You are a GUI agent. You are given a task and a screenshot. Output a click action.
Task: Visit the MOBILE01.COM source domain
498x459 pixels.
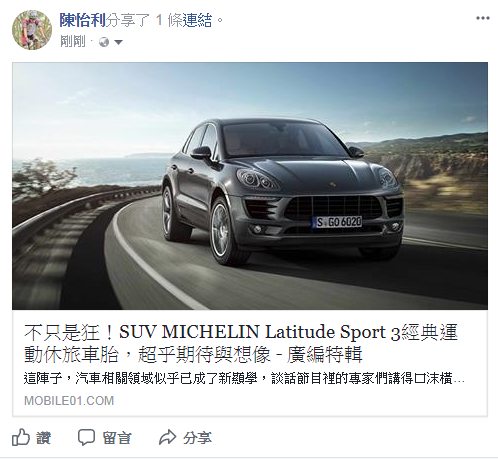69,401
